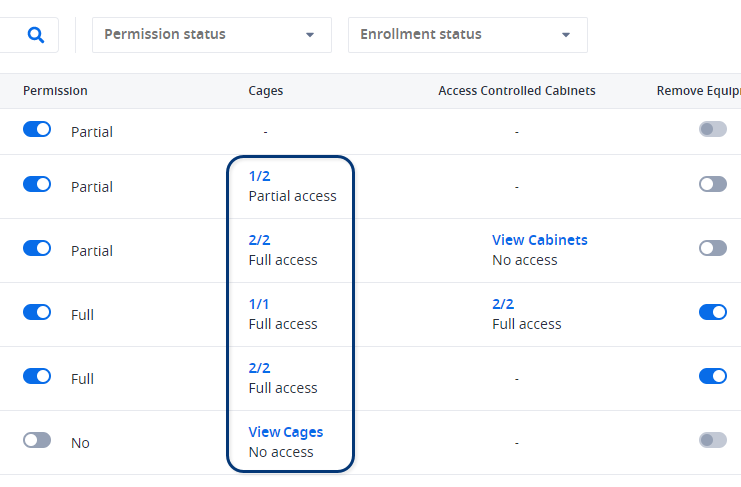Click the View Cages link
Screen dimensions: 741x487
tap(286, 432)
